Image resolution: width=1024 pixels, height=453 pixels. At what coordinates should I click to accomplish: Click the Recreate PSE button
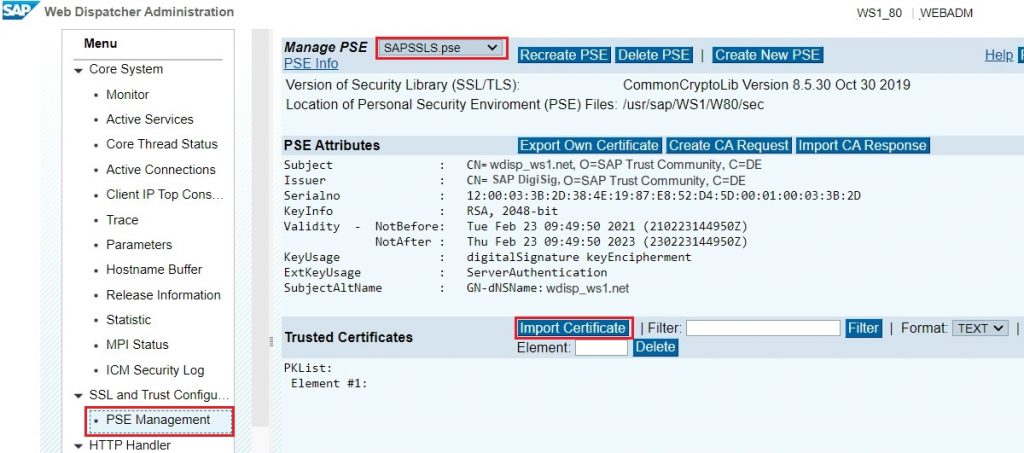click(x=564, y=55)
